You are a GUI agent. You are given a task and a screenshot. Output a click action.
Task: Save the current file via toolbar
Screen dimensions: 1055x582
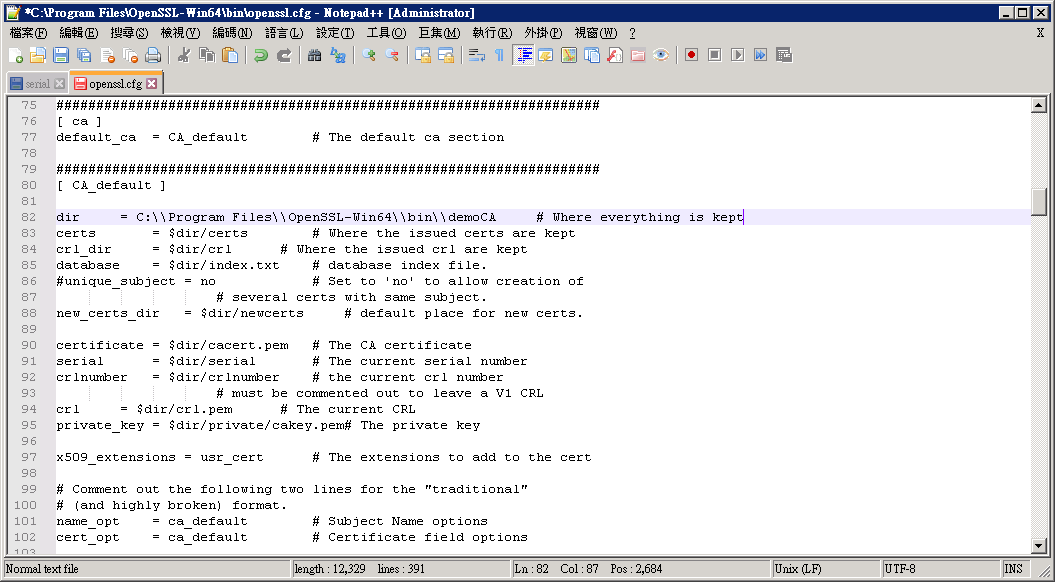(61, 56)
